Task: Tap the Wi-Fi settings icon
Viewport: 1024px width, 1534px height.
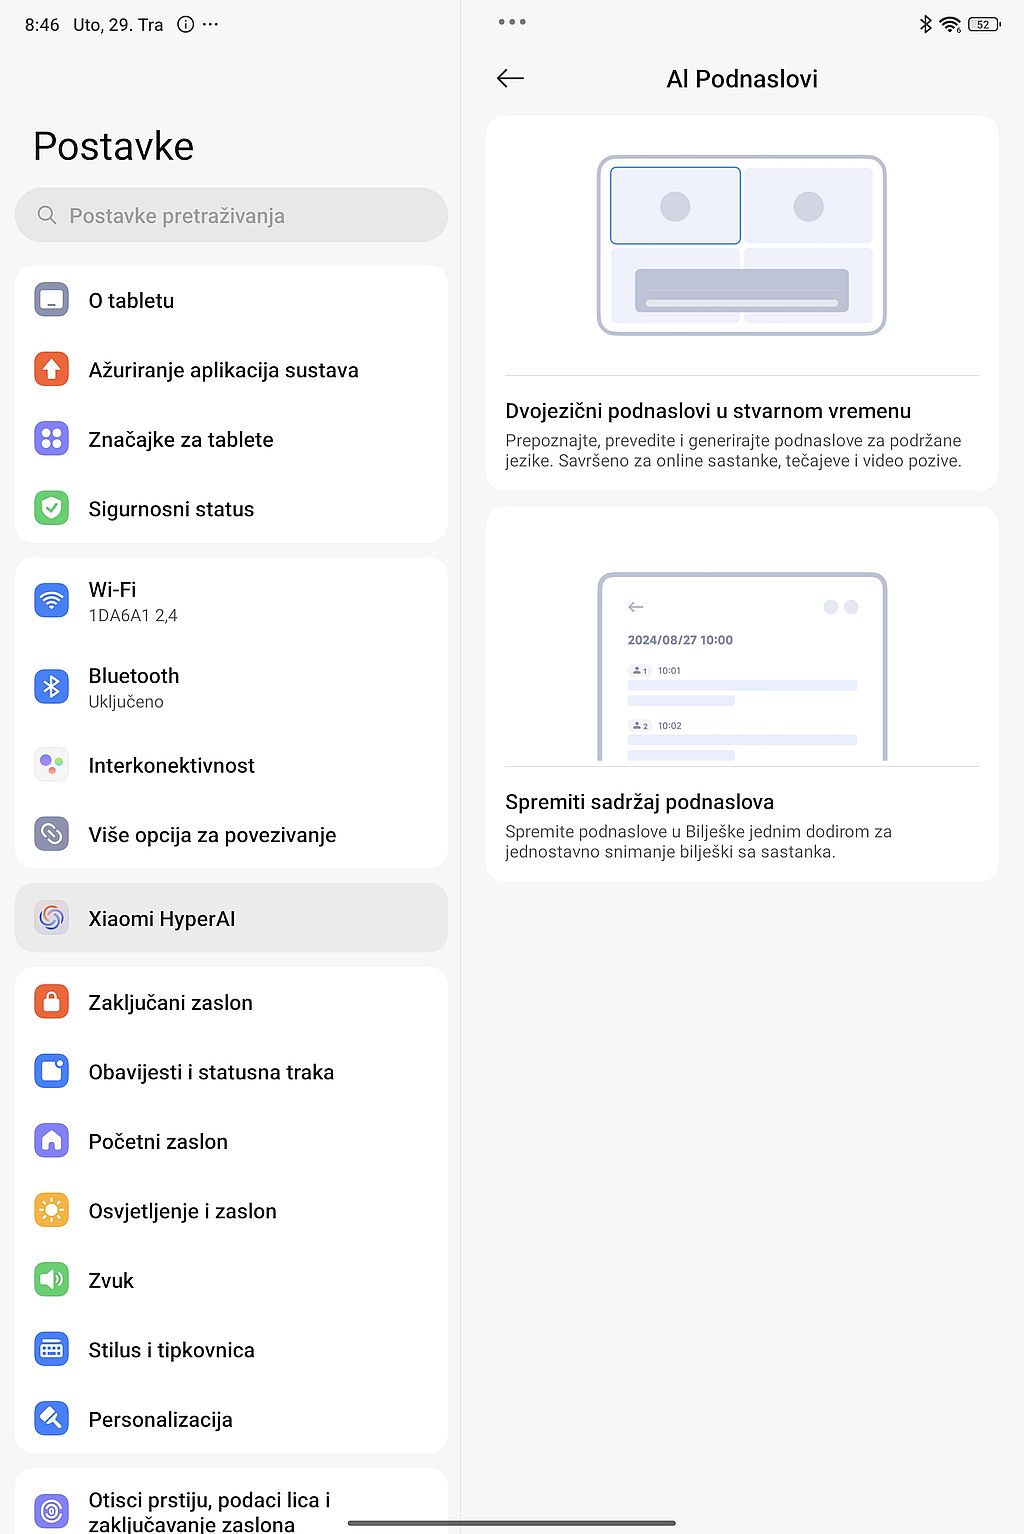Action: (51, 601)
